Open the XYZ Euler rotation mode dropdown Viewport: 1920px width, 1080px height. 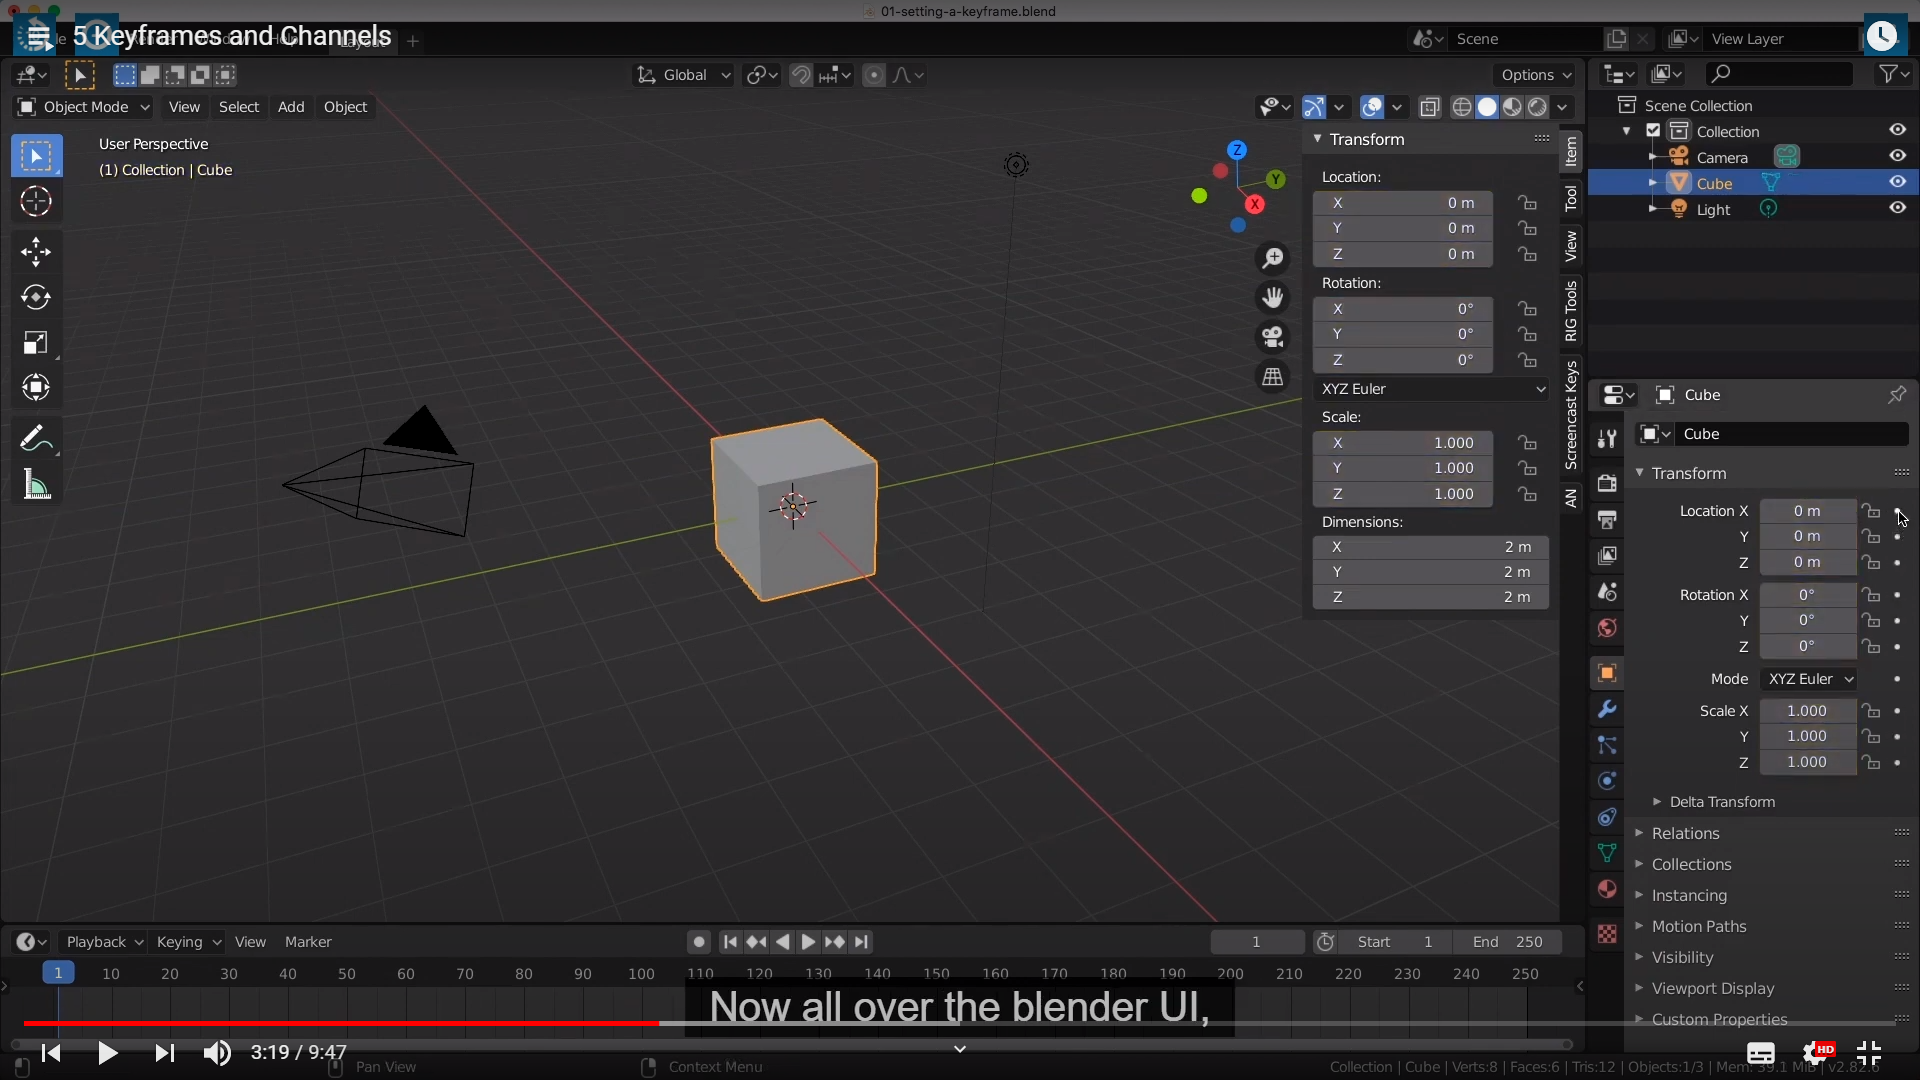click(1432, 389)
